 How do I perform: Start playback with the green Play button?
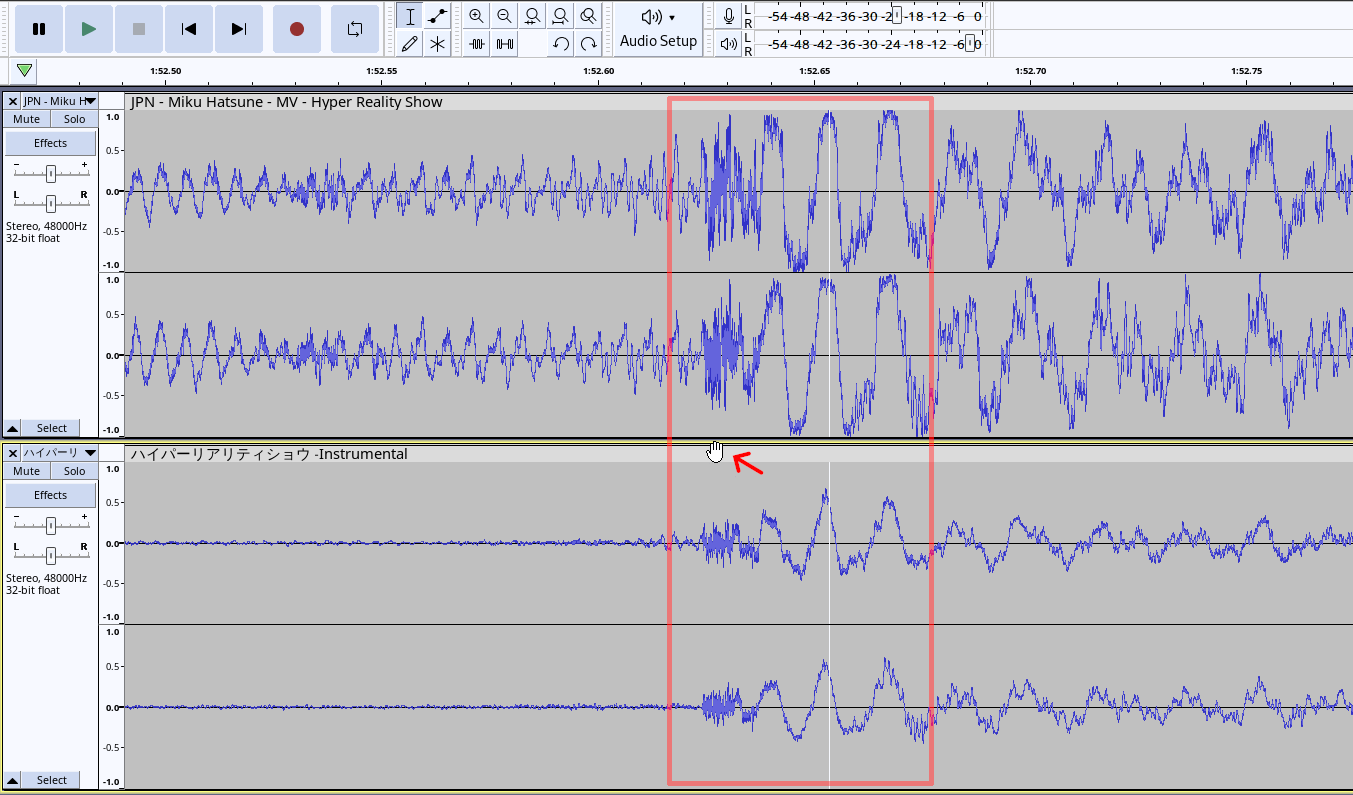[89, 29]
